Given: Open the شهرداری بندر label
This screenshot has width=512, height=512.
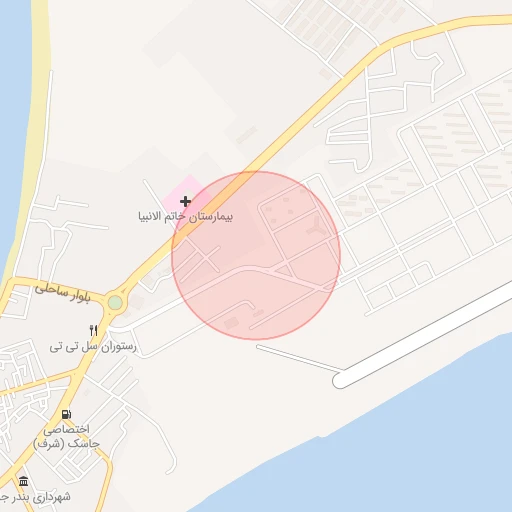Looking at the screenshot, I should coord(35,497).
